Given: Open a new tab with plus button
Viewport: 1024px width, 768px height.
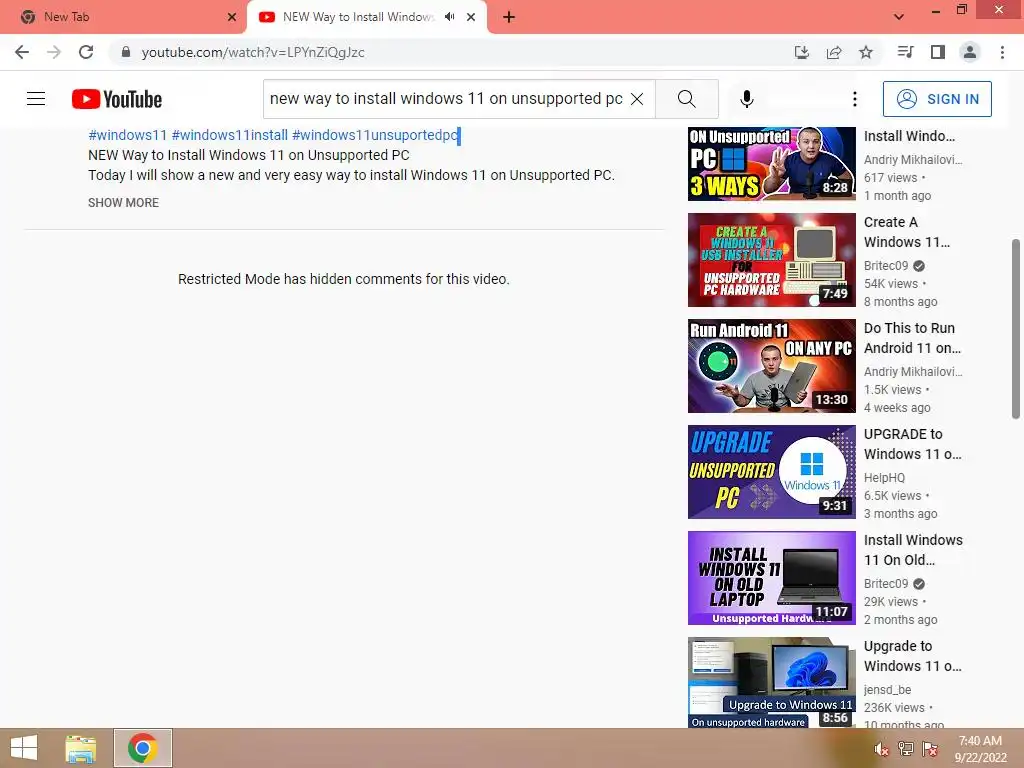Looking at the screenshot, I should [509, 17].
